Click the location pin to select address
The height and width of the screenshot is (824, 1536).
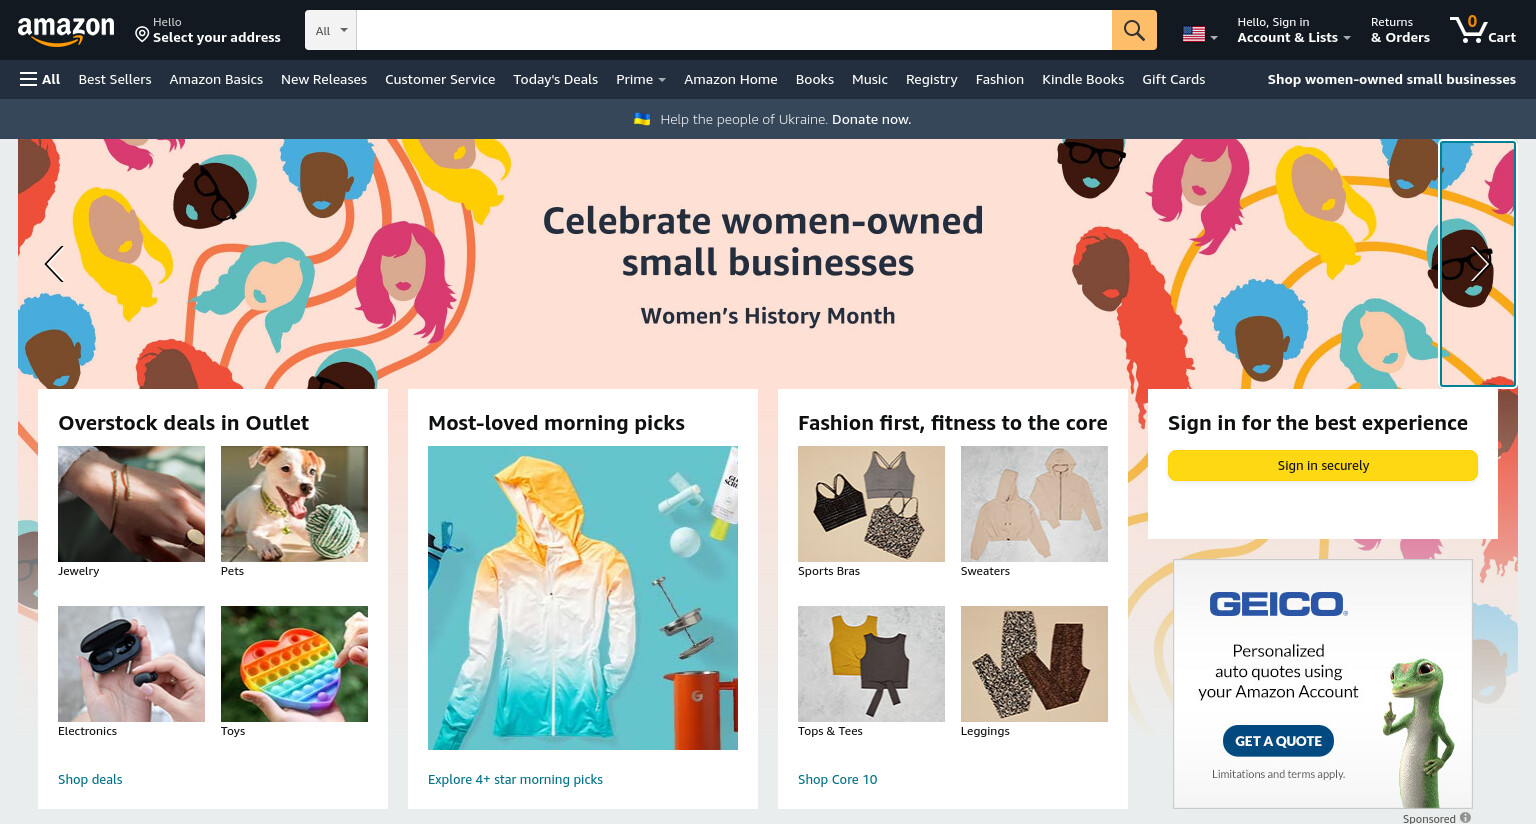click(142, 35)
